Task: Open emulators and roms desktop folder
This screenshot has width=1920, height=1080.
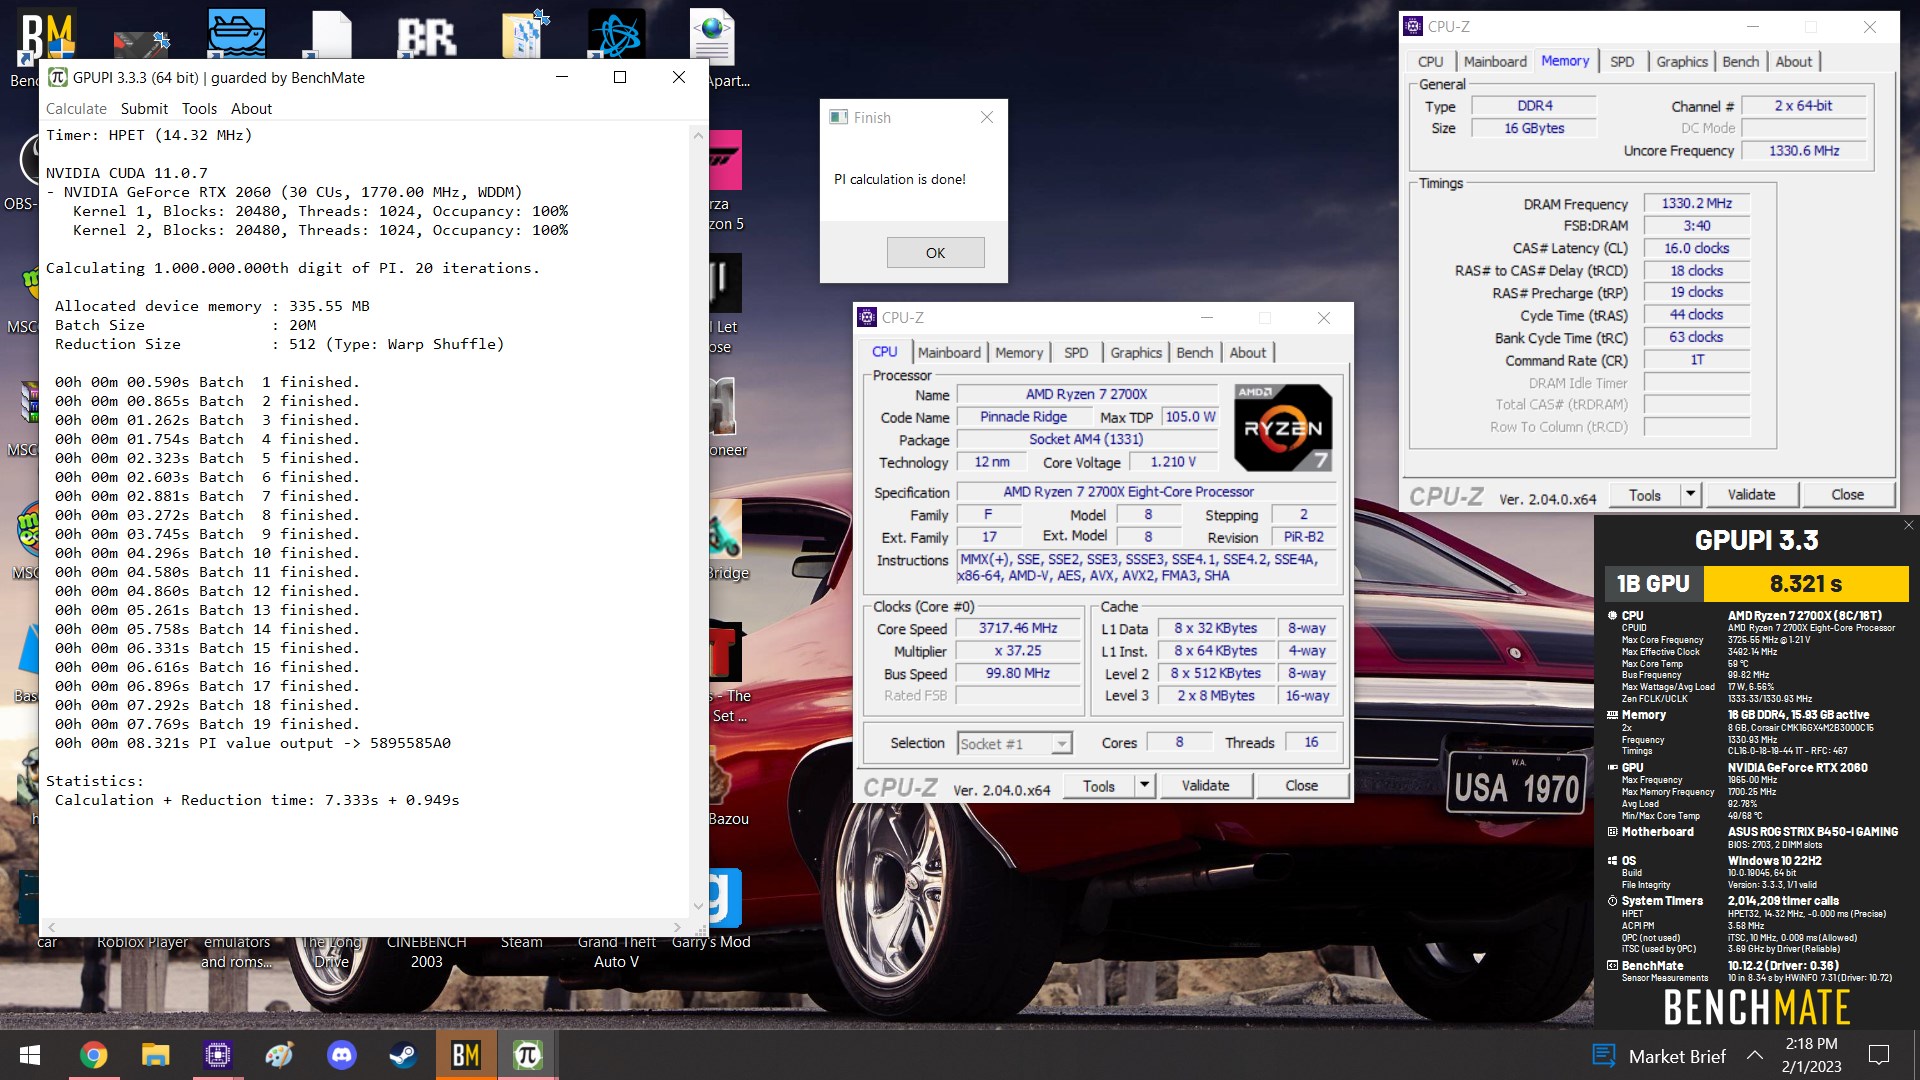Action: (236, 952)
